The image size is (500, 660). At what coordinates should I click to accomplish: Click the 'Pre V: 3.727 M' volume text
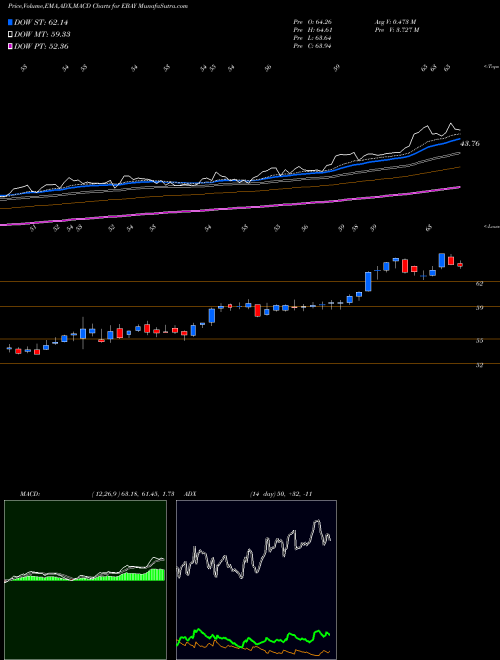click(x=399, y=30)
